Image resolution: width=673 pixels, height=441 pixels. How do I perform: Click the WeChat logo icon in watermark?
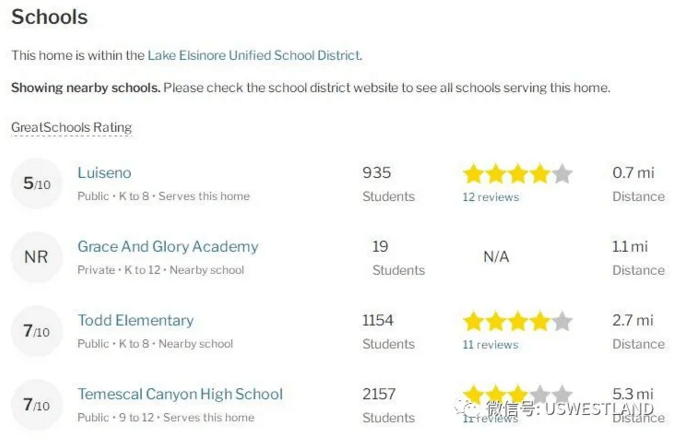coord(465,409)
